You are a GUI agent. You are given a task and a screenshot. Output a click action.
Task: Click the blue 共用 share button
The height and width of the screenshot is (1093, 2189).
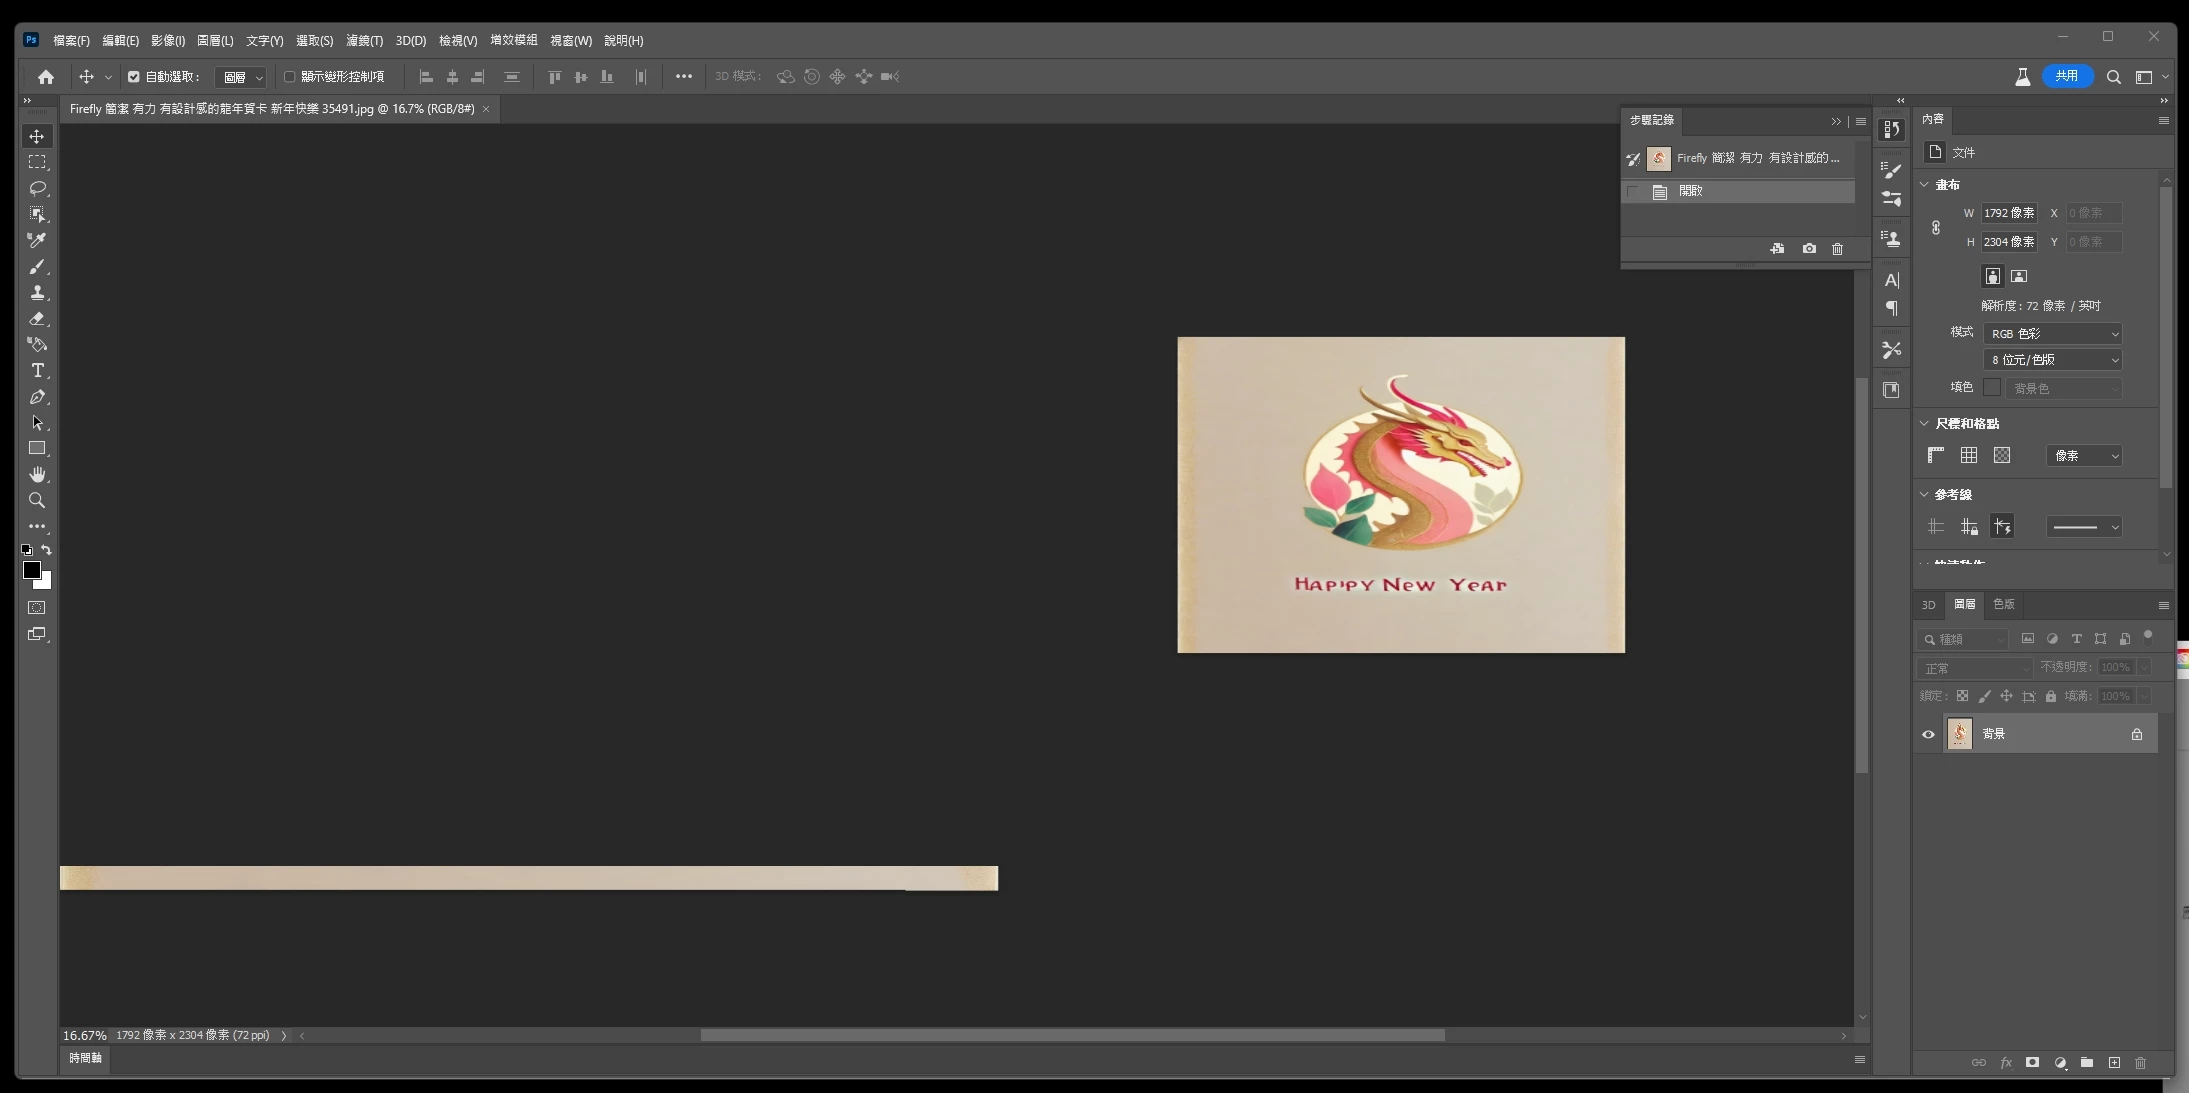[2067, 77]
